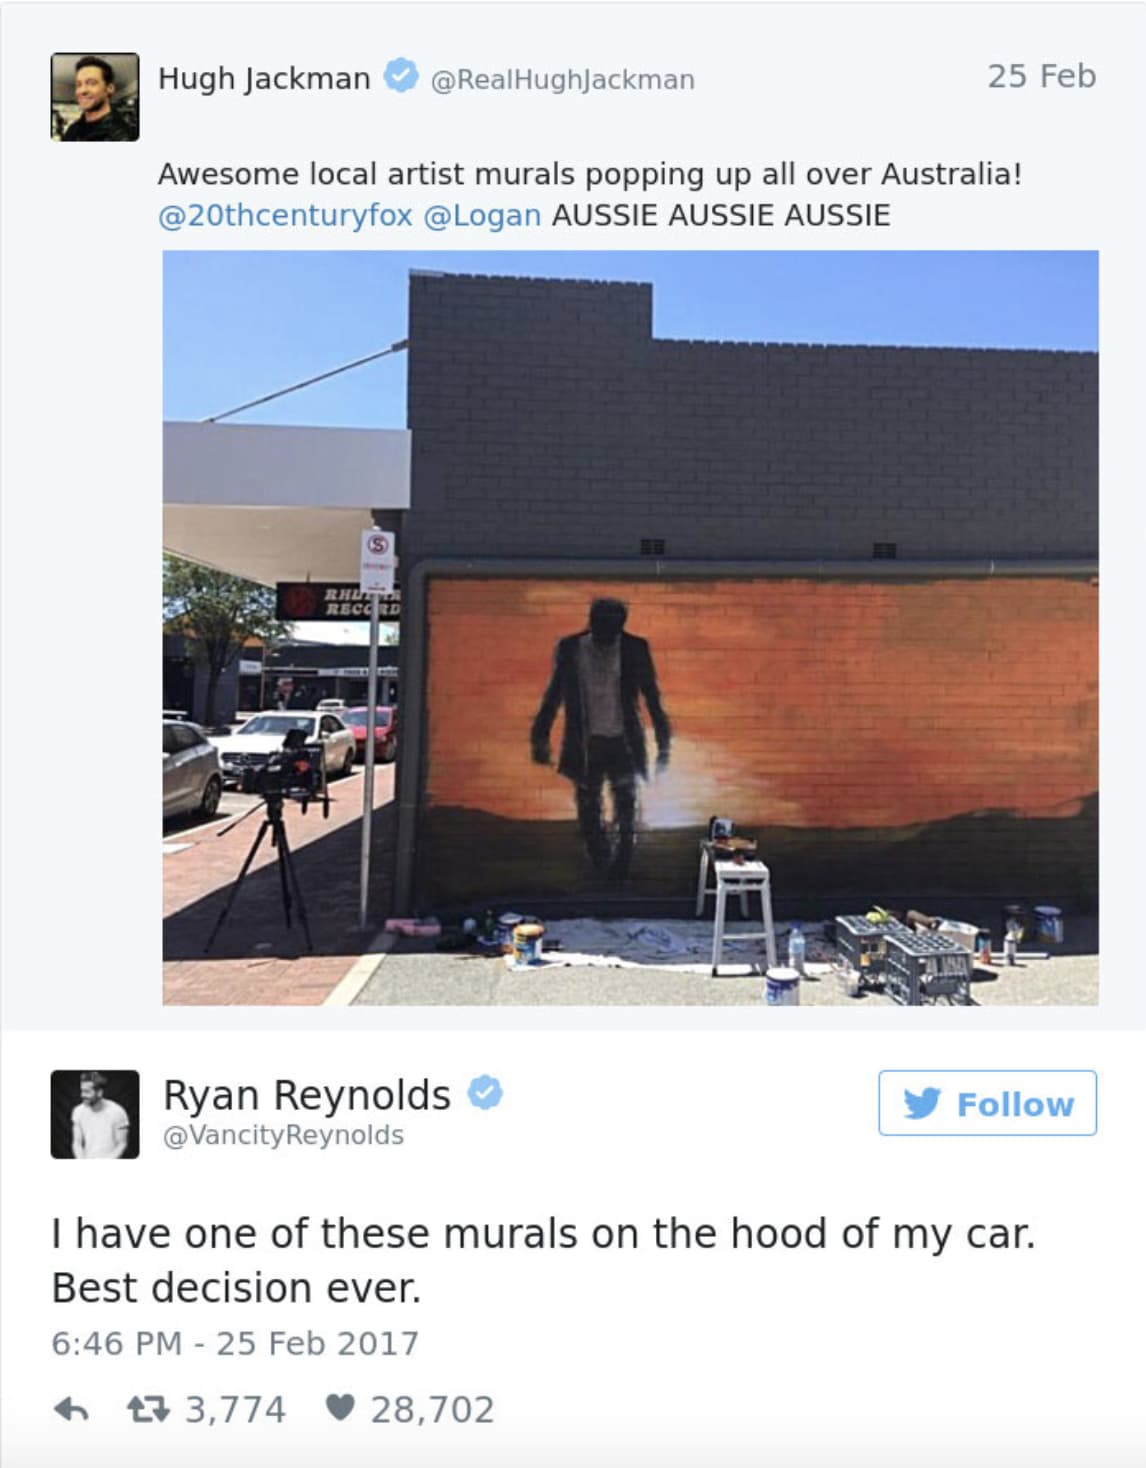1146x1468 pixels.
Task: Open the 25 Feb date link
Action: point(1042,76)
